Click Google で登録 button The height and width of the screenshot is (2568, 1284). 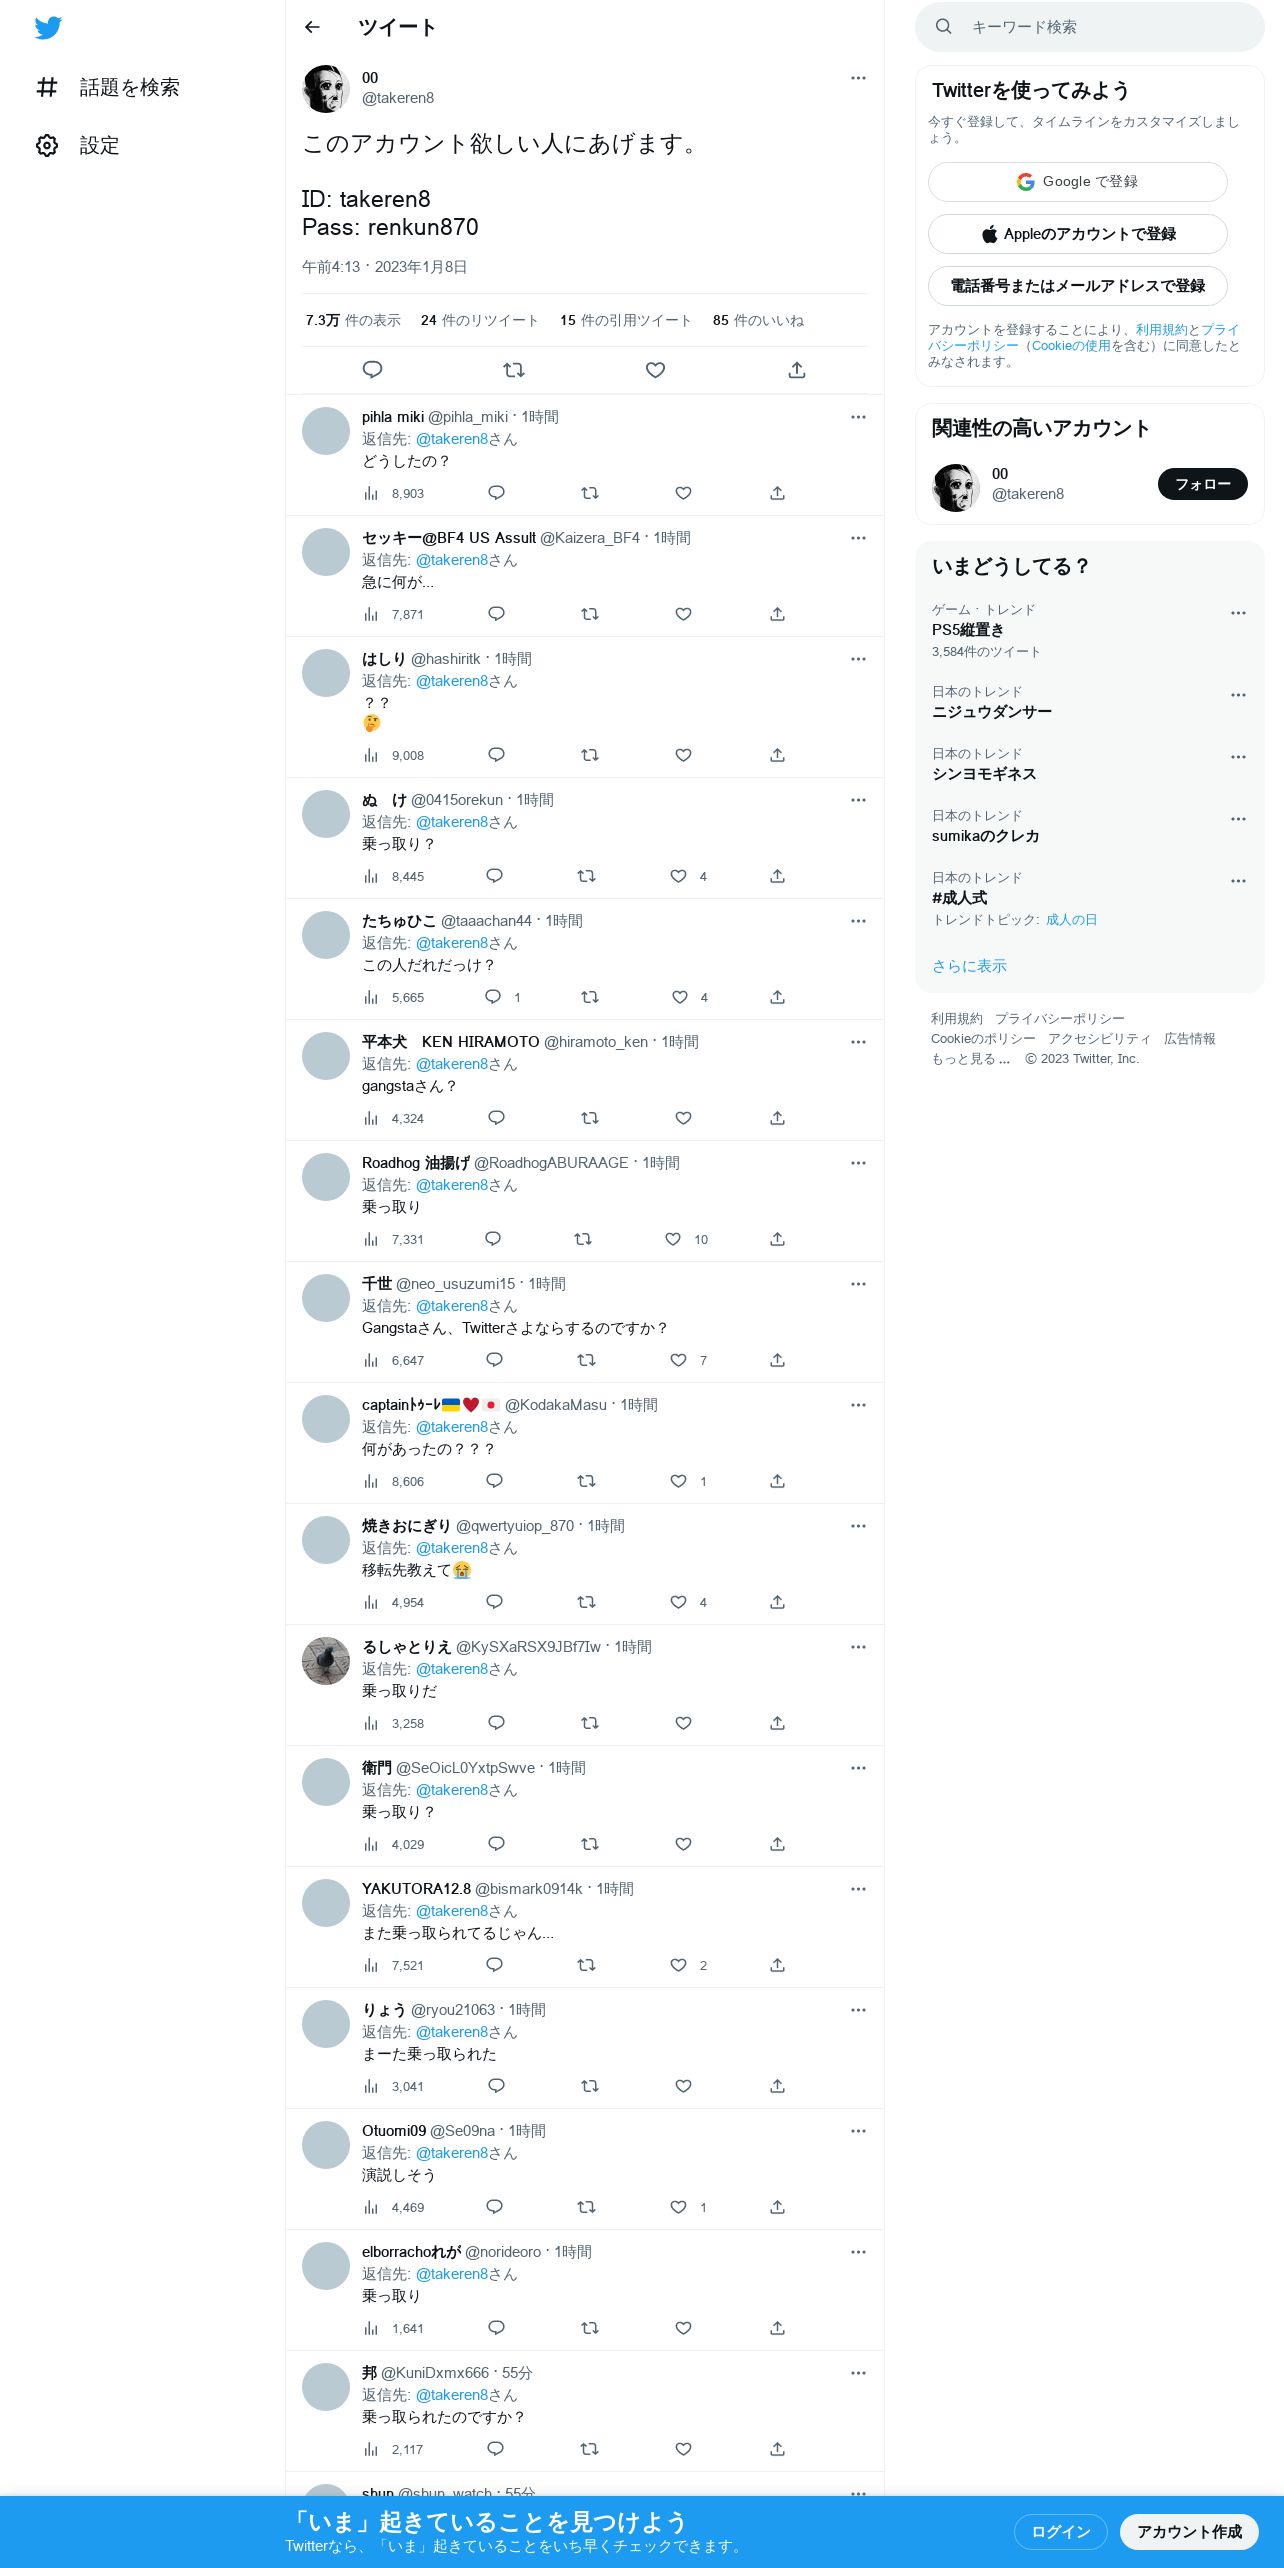pyautogui.click(x=1078, y=182)
